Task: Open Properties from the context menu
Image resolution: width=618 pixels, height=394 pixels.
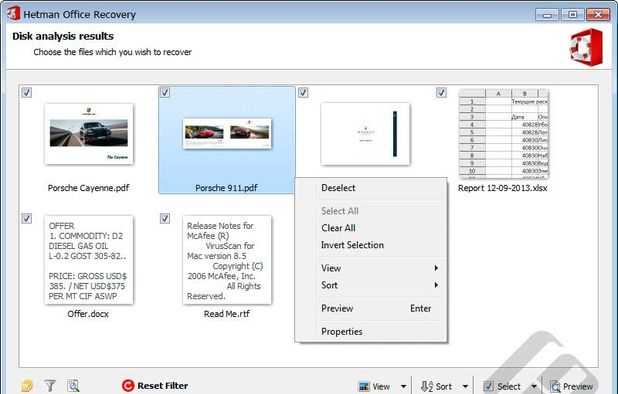Action: (371, 332)
